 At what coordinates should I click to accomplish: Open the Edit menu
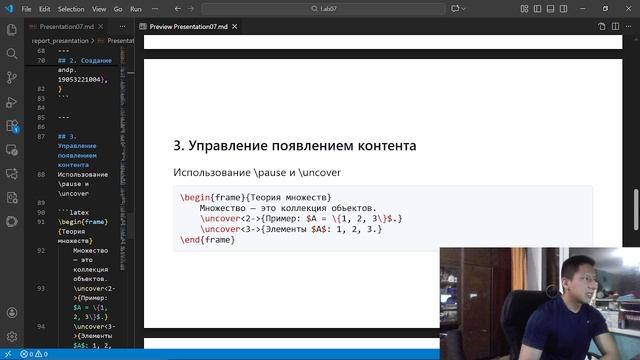coord(44,9)
